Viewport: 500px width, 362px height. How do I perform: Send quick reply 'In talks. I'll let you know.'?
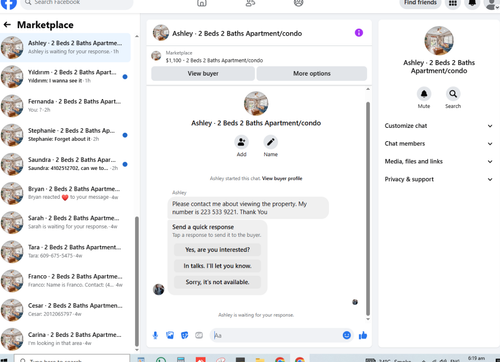pos(217,266)
